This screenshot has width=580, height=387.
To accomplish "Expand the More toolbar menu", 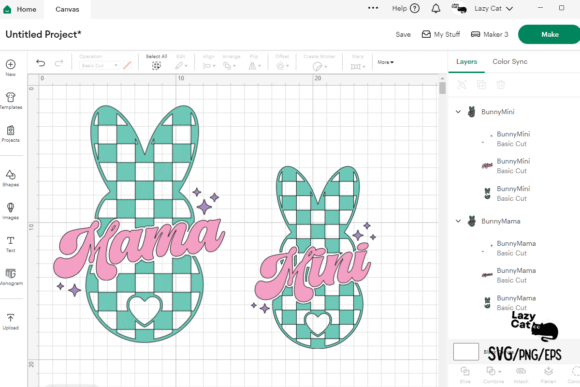I will coord(385,62).
